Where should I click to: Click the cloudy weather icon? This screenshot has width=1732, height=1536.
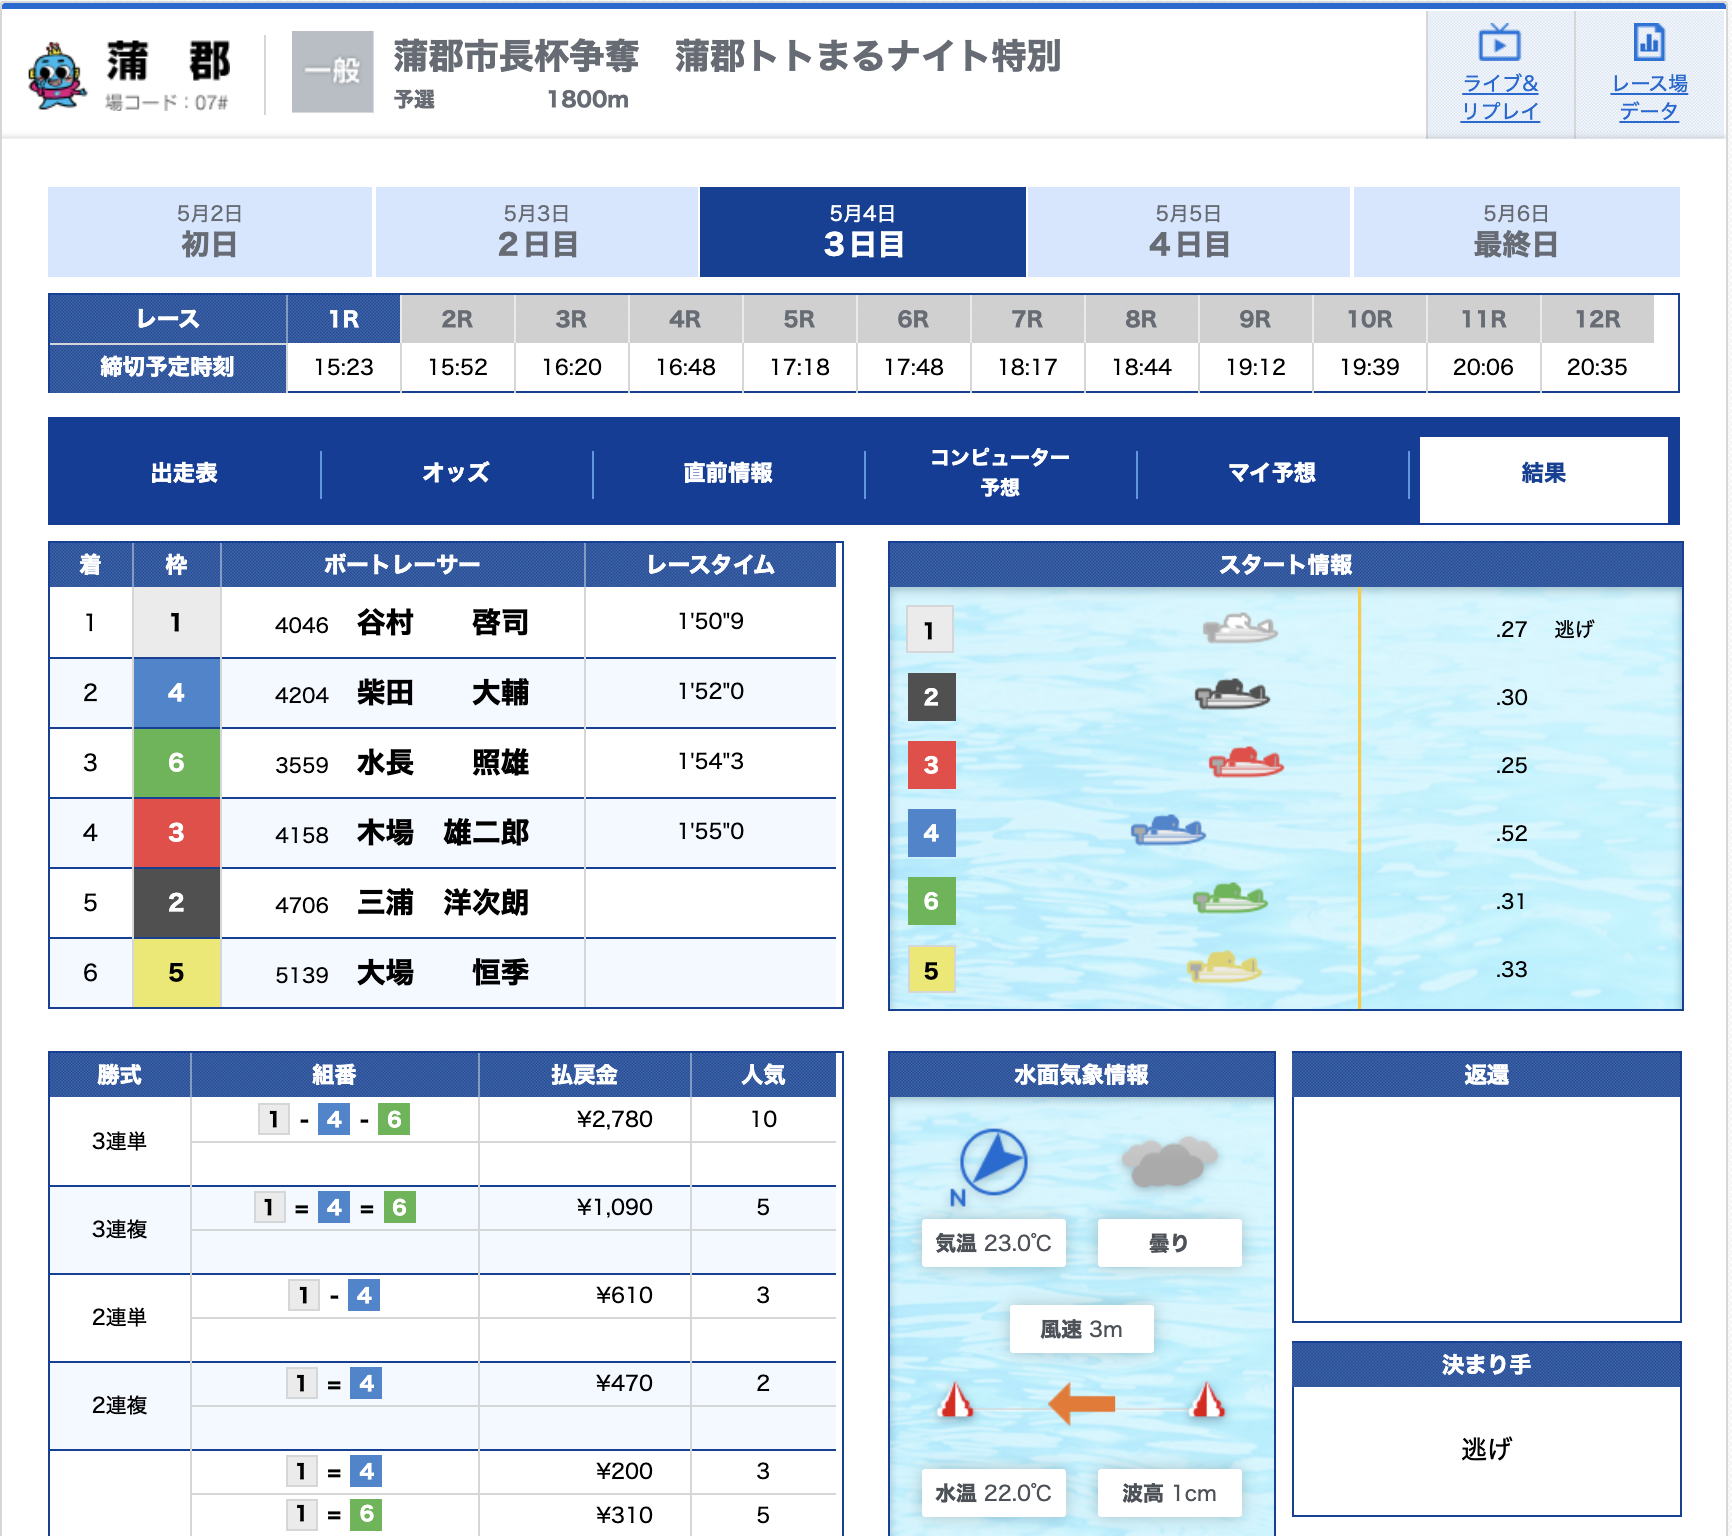click(x=1168, y=1162)
